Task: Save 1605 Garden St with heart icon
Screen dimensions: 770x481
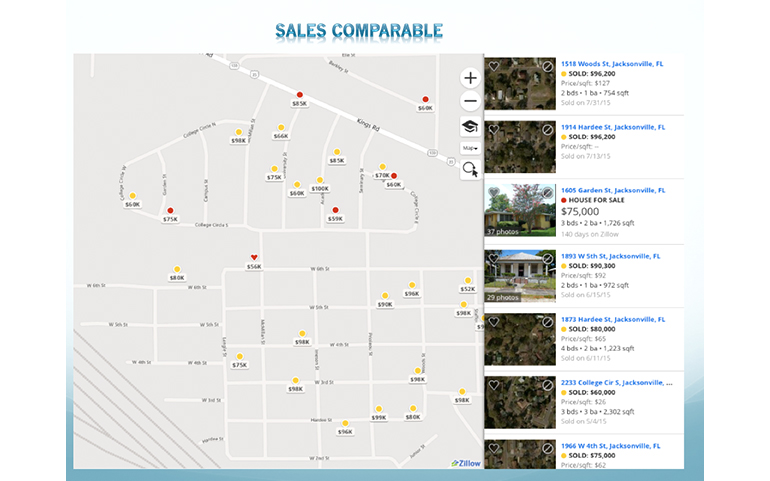Action: tap(493, 194)
